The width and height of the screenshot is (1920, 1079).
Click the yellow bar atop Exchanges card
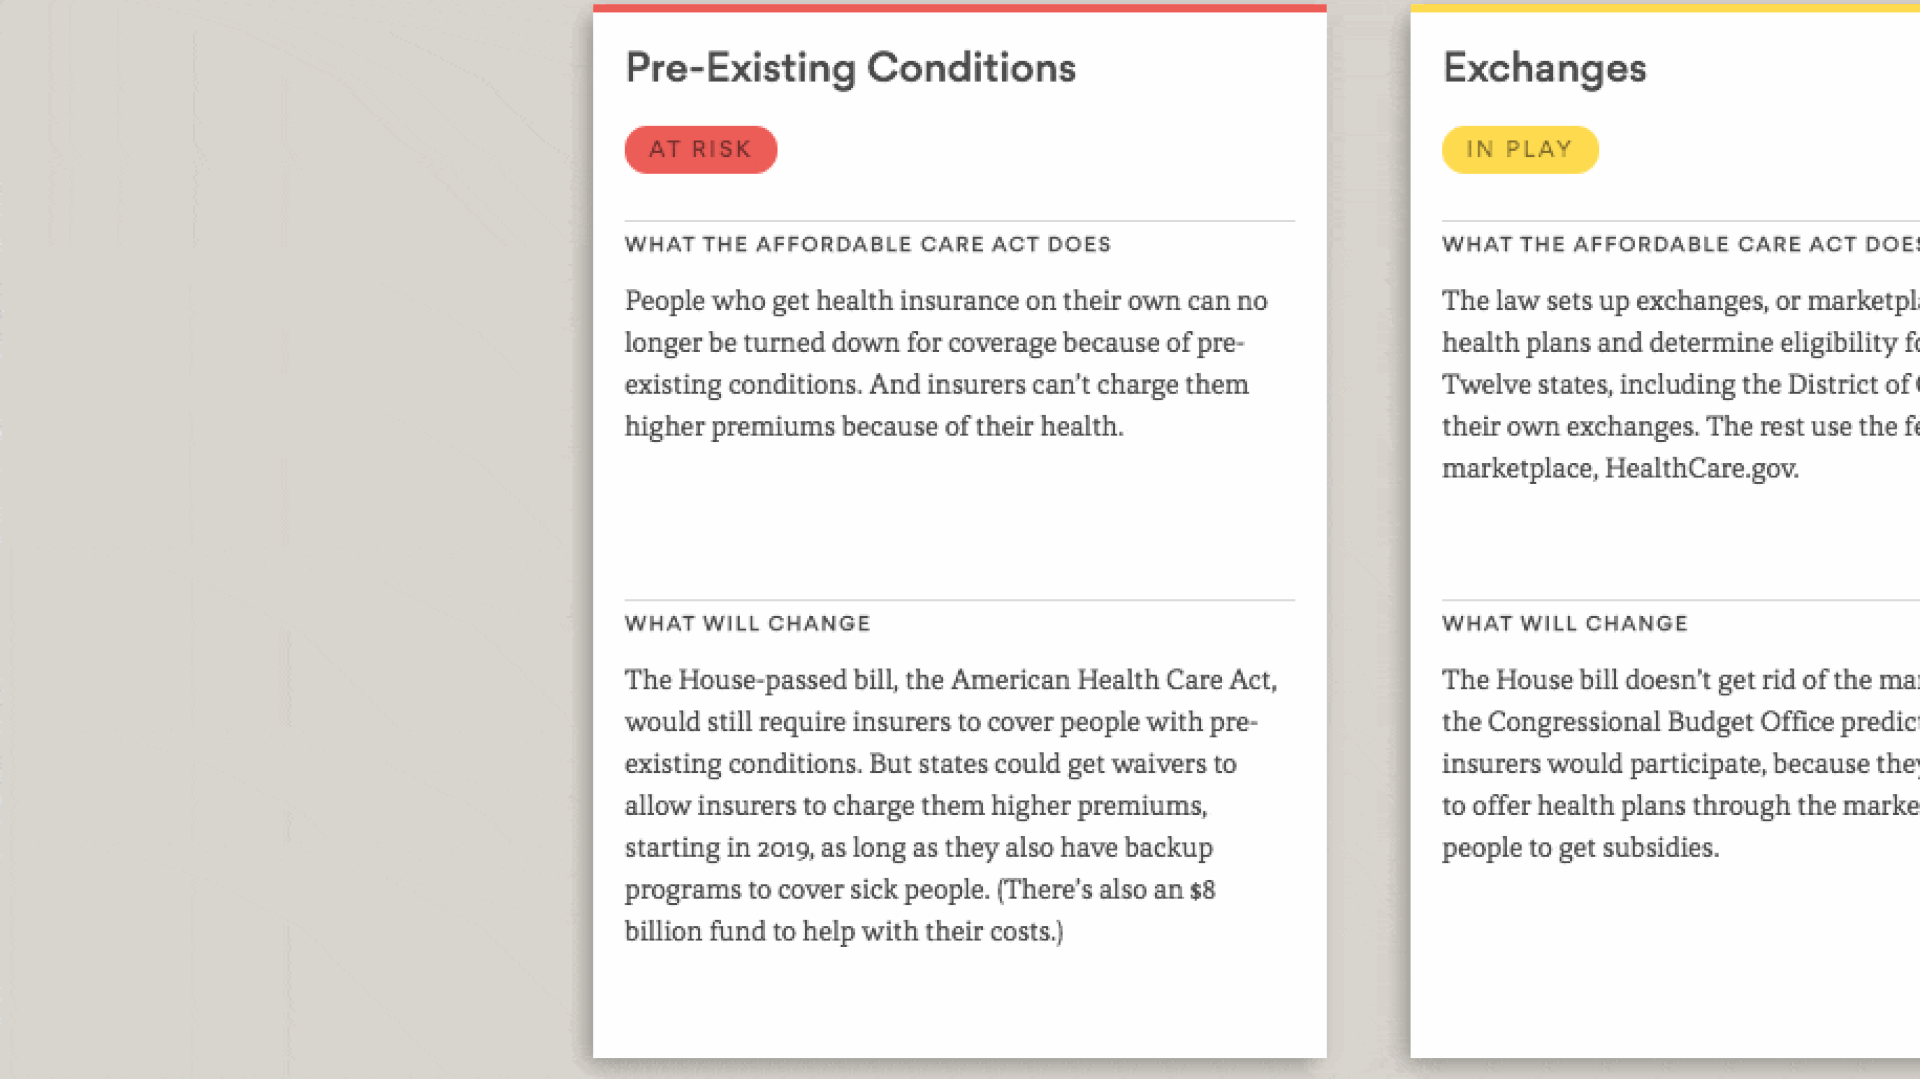(1665, 8)
